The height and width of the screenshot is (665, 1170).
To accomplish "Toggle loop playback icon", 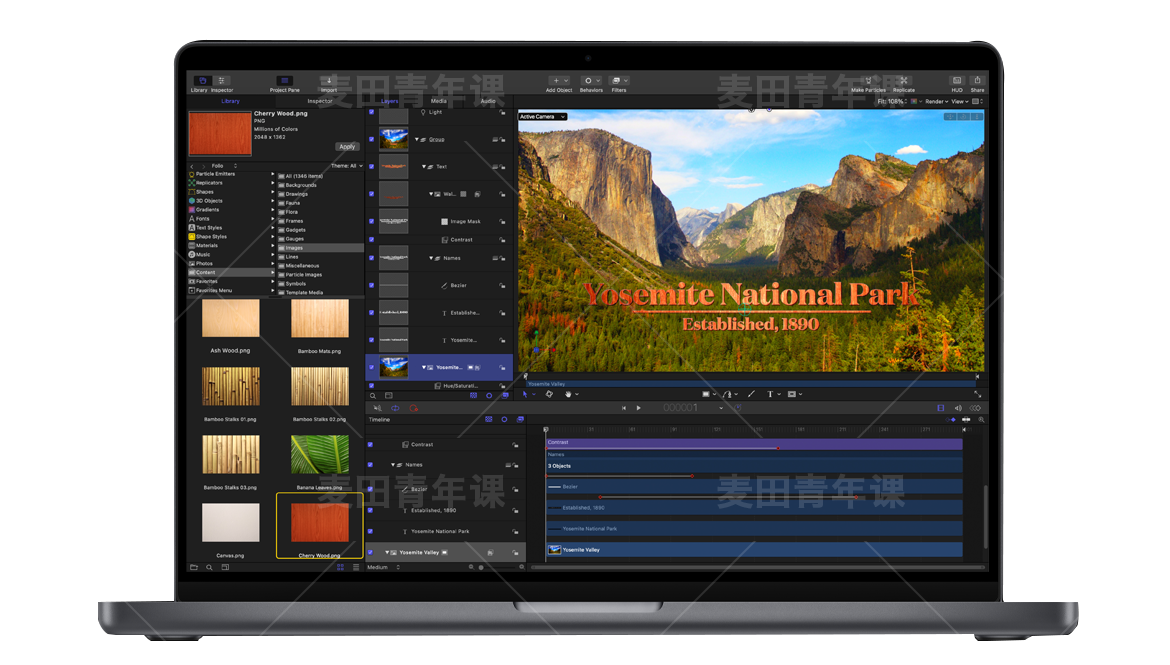I will click(x=395, y=408).
